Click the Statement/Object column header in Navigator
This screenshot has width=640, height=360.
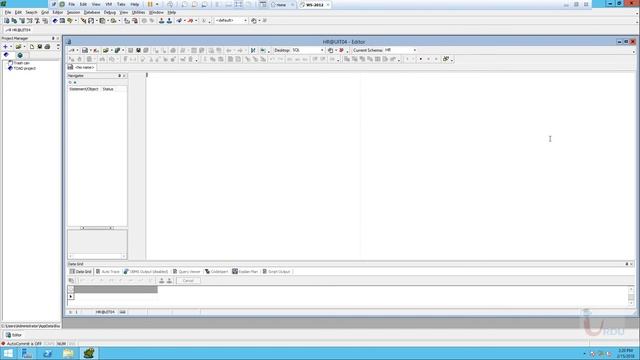click(84, 89)
